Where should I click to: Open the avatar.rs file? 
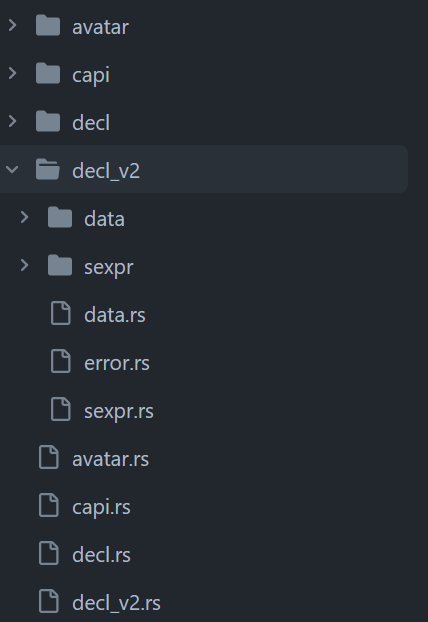pos(110,459)
